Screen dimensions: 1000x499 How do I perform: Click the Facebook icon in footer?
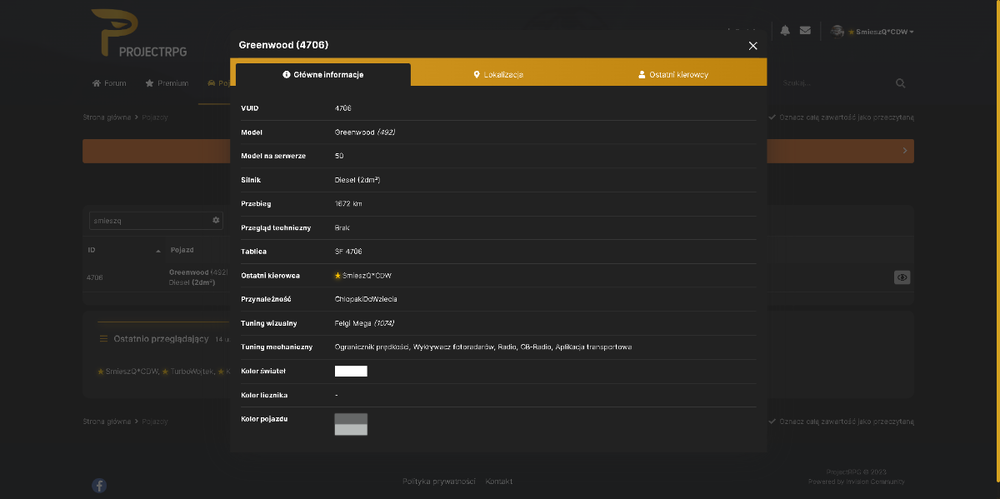coord(99,486)
